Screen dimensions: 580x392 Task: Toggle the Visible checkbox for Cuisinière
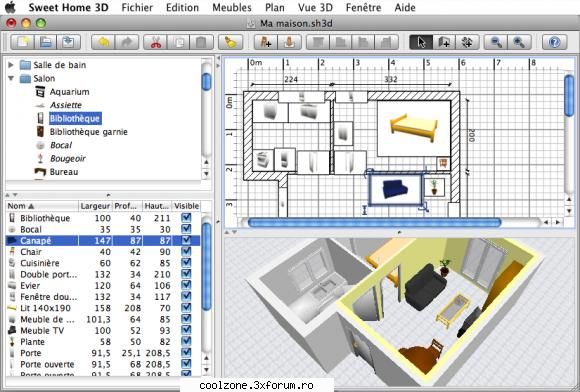pos(186,263)
